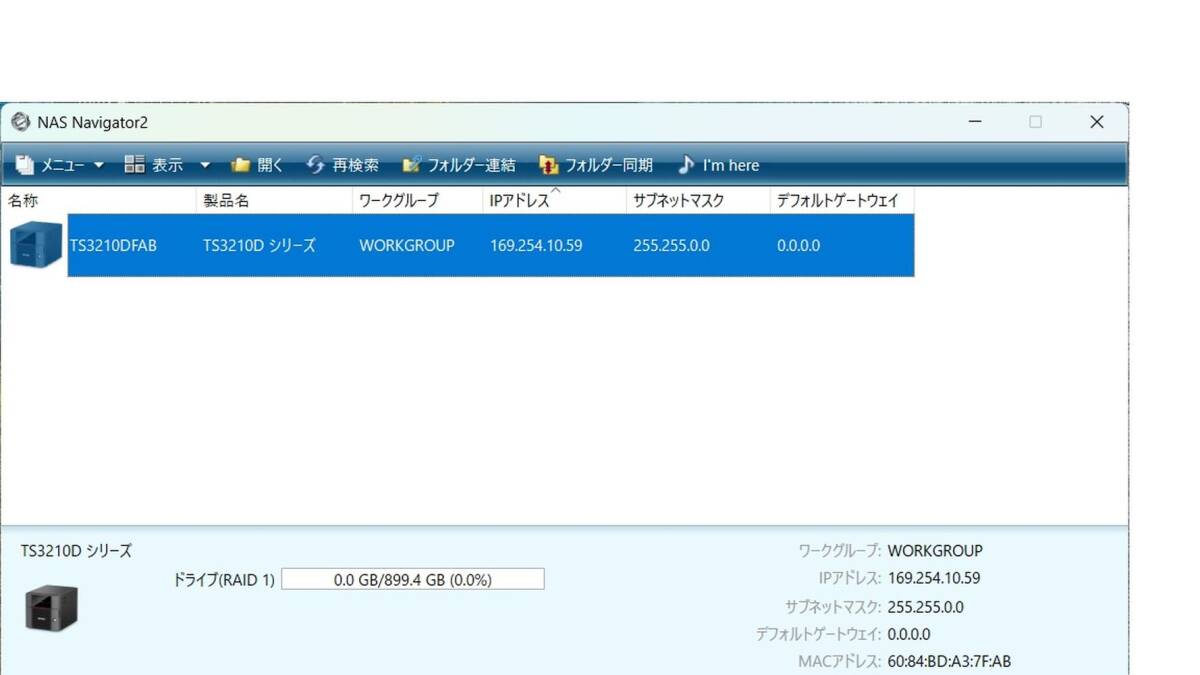
Task: Sort the list by ワークグループ column
Action: 418,201
